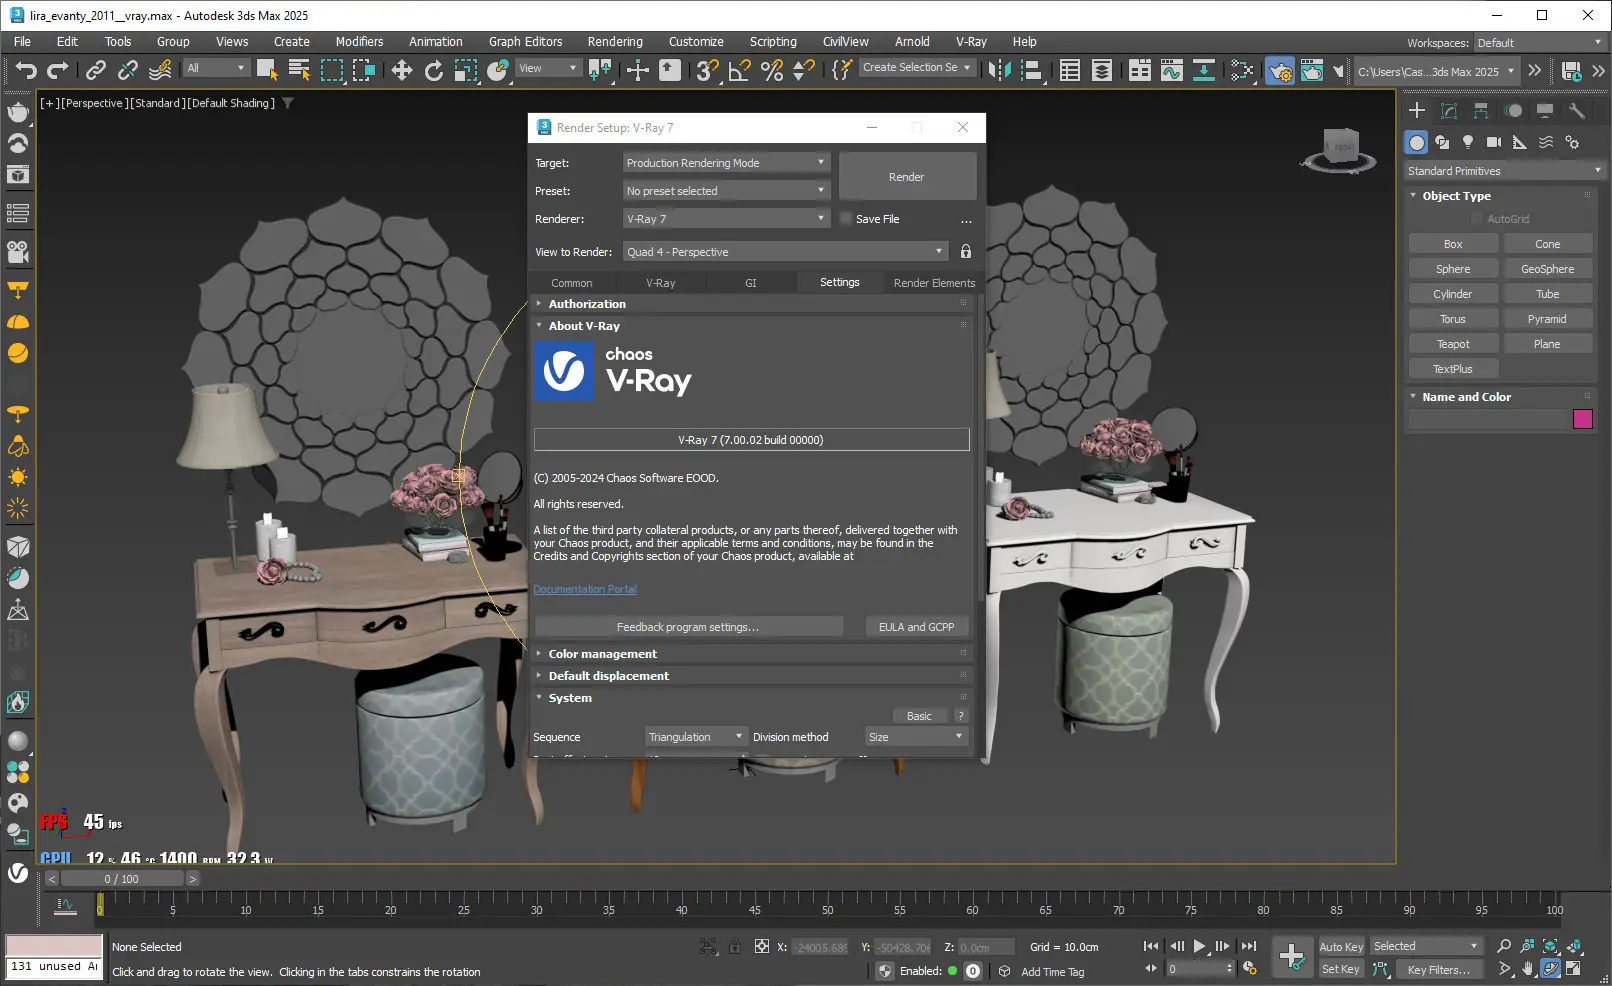Open the Mirror tool
The image size is (1612, 986).
(998, 70)
